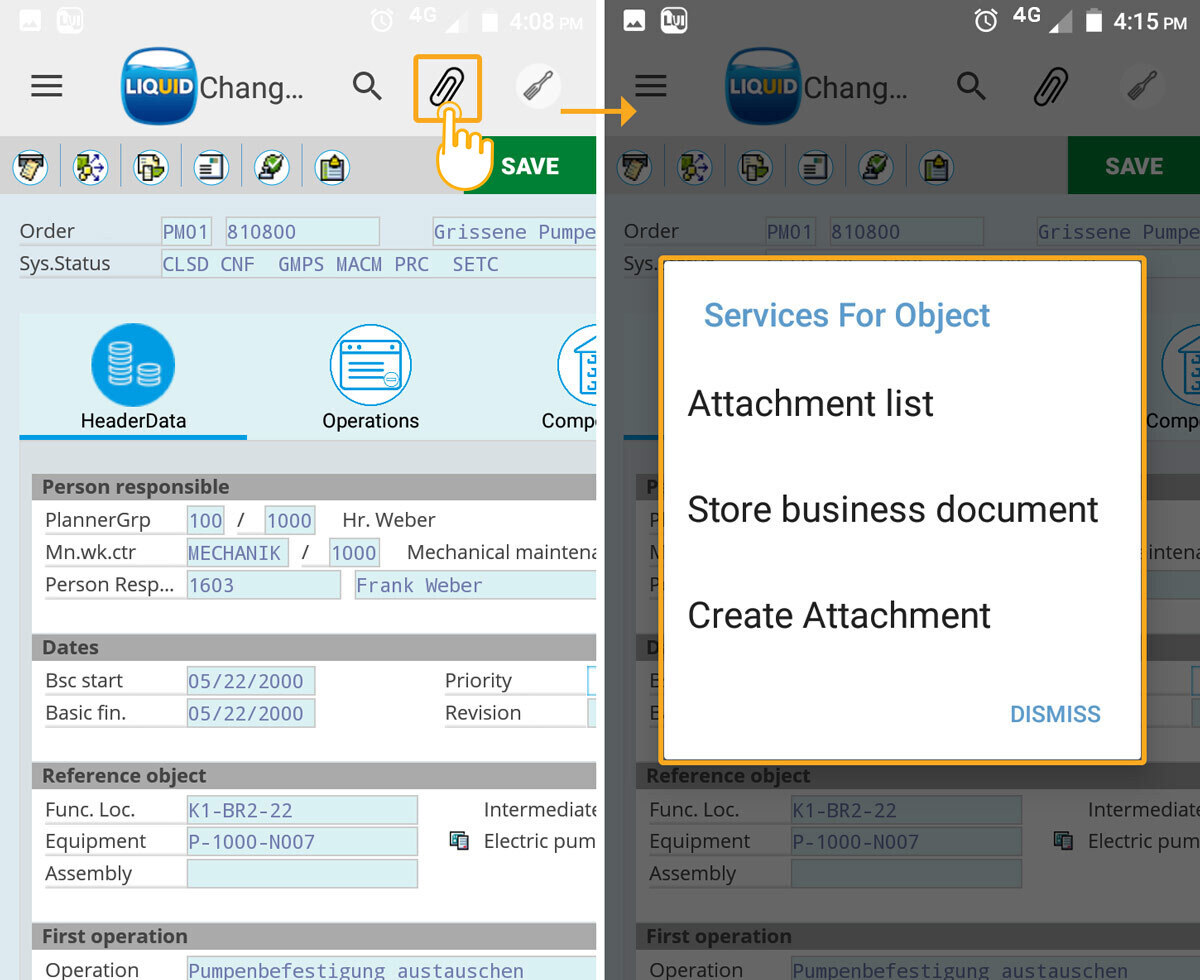Switch to the Operations tab in the left screen
Image resolution: width=1200 pixels, height=980 pixels.
(370, 380)
